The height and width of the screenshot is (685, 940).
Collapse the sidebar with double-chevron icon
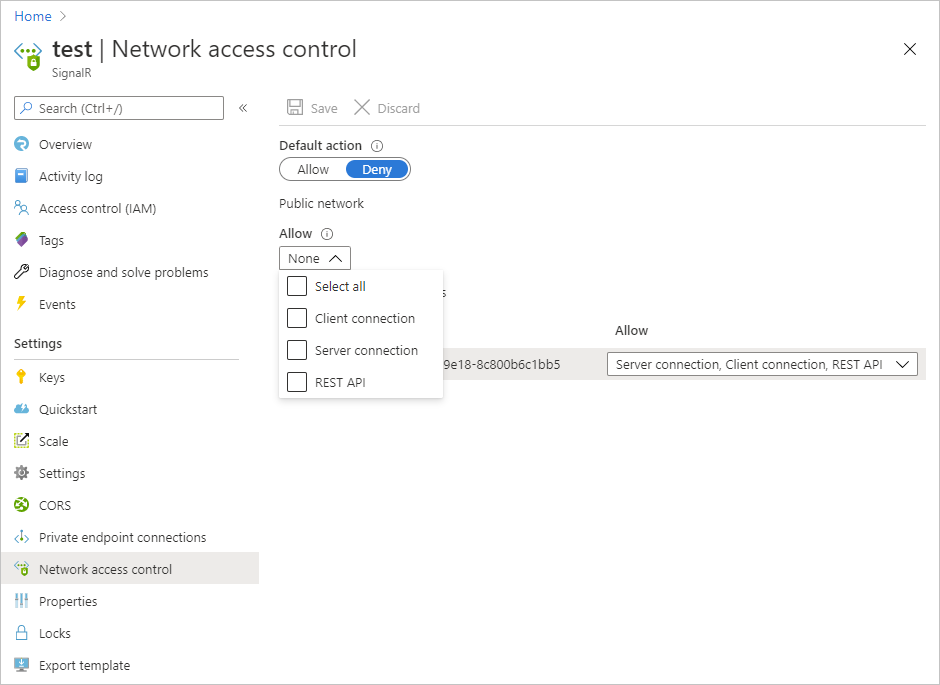coord(243,108)
